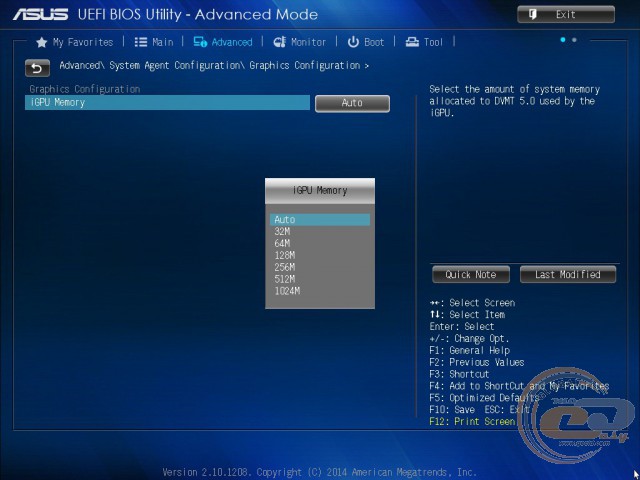Go to the Monitor tab
This screenshot has height=480, width=640.
[x=308, y=42]
